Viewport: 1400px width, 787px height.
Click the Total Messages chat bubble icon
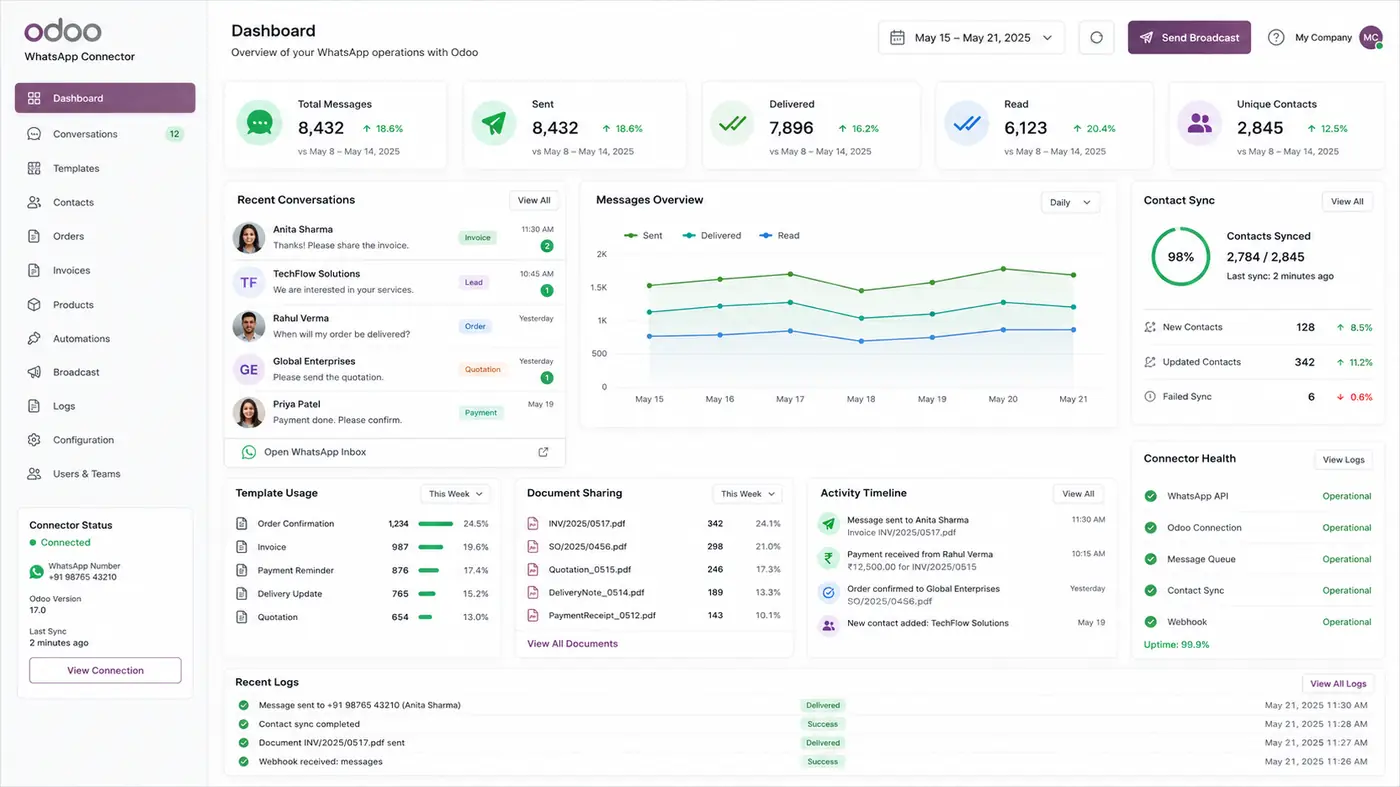pos(260,123)
